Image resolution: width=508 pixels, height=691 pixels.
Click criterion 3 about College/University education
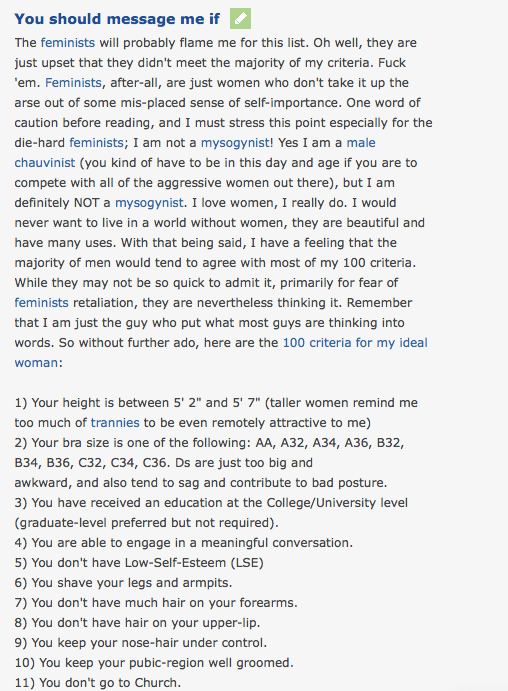[x=211, y=513]
